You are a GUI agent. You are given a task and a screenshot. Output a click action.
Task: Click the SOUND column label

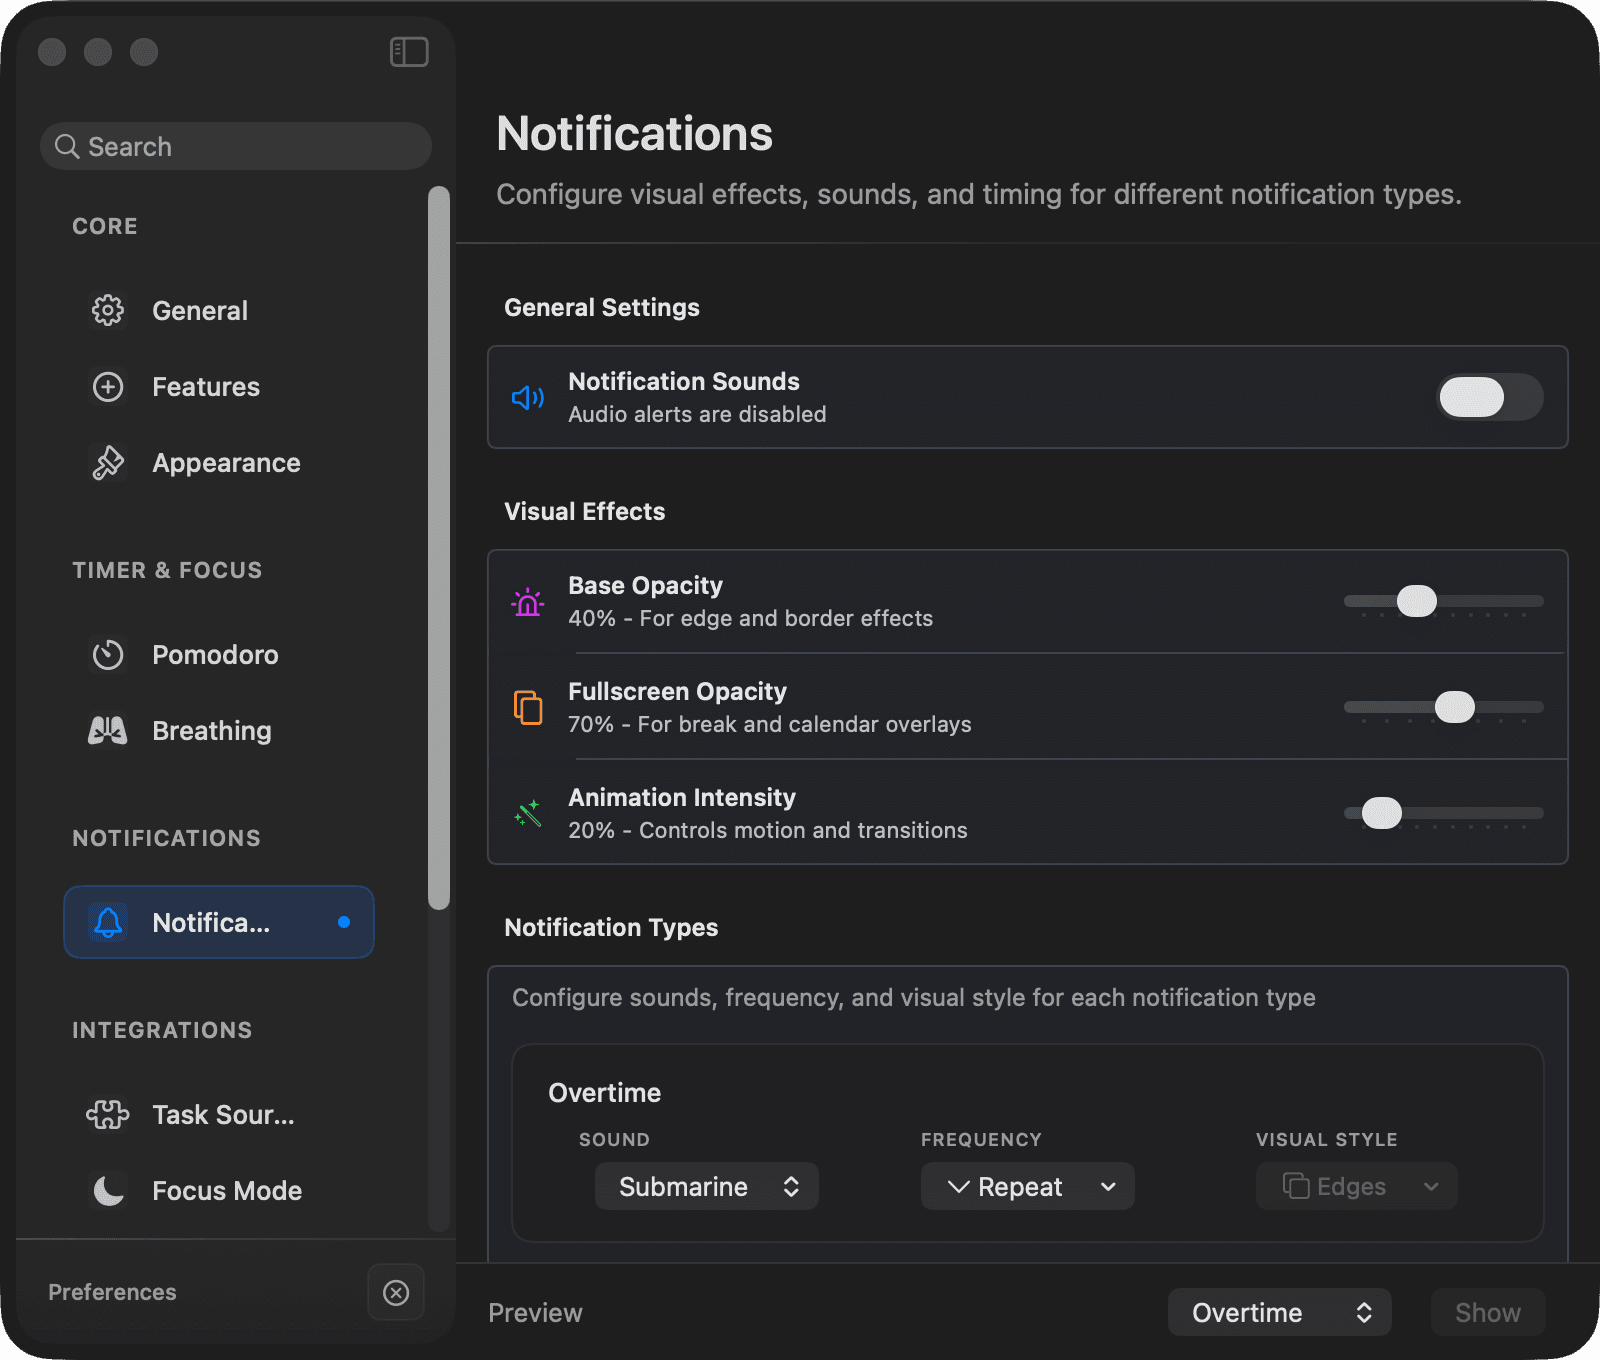tap(614, 1140)
